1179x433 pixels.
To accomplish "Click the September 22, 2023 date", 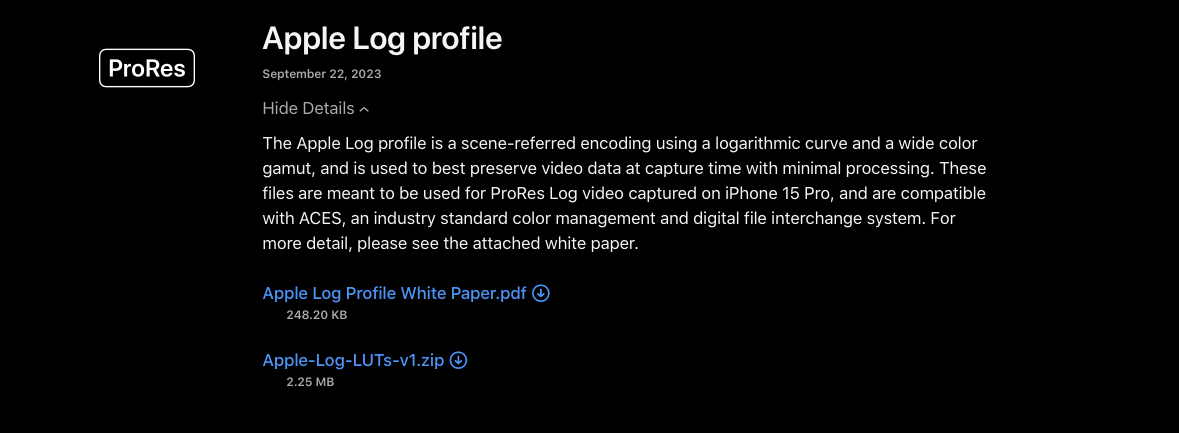I will click(322, 74).
